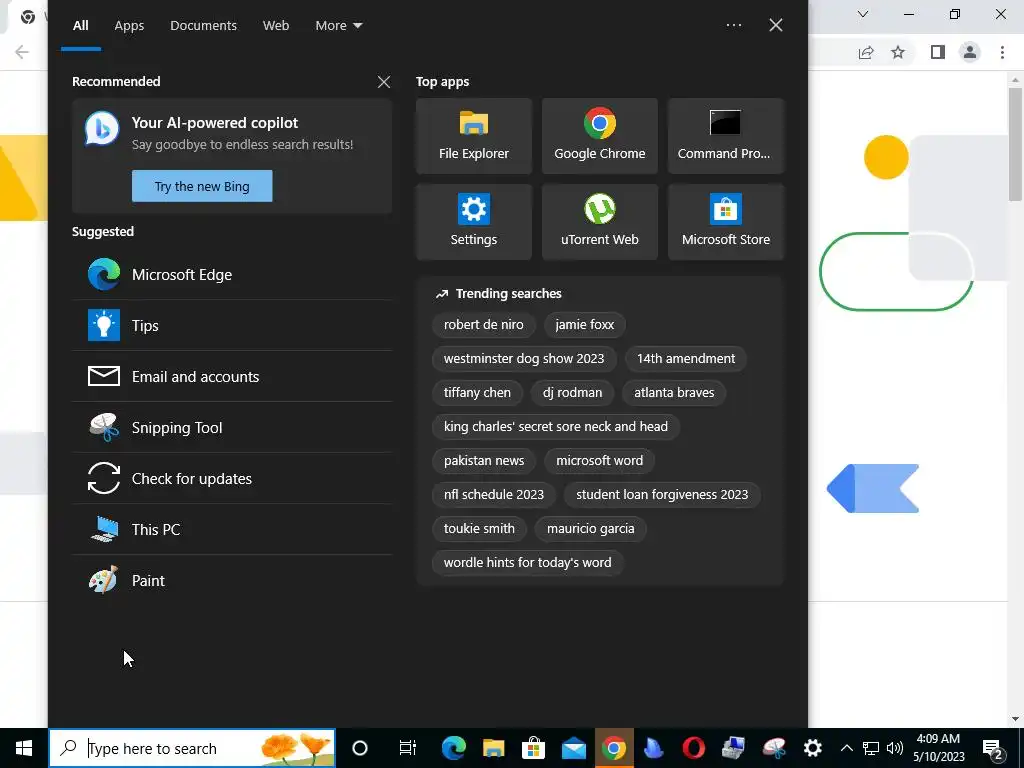Screen dimensions: 1024x768
Task: Open the Tips app suggestion
Action: click(232, 325)
